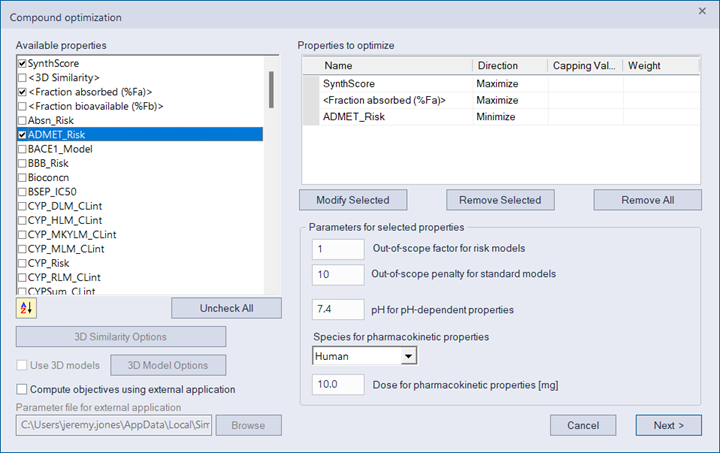
Task: Click the Remove Selected button
Action: 500,200
